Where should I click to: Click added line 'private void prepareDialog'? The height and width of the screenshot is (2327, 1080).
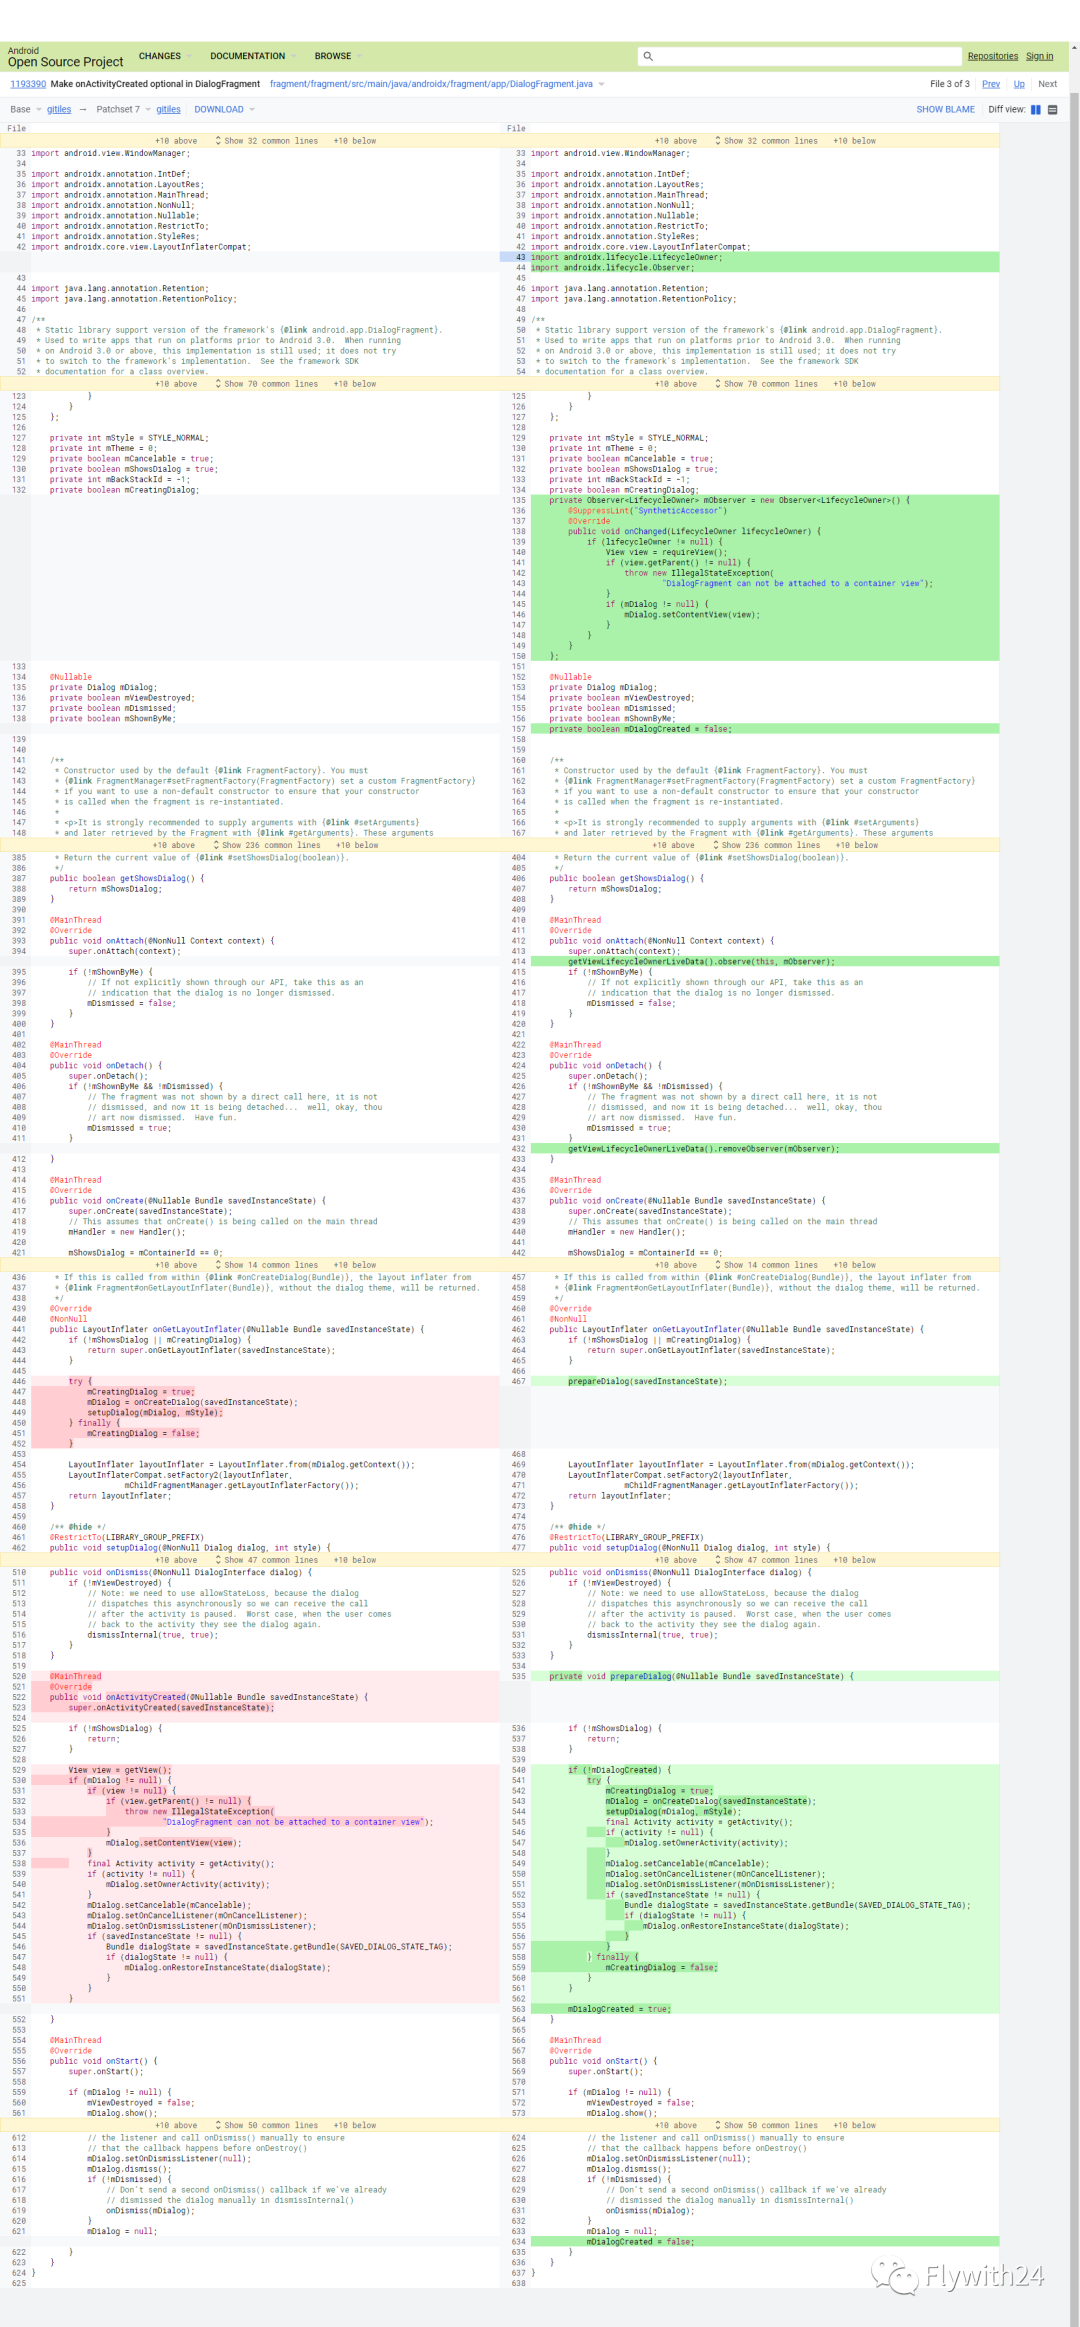764,1676
